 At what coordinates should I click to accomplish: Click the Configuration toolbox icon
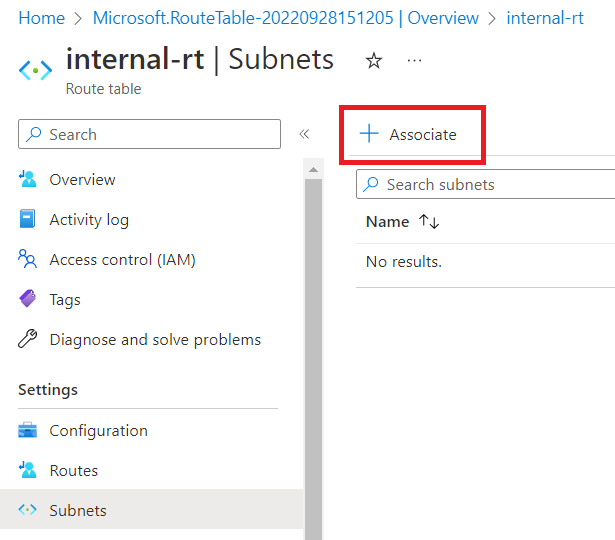[28, 431]
